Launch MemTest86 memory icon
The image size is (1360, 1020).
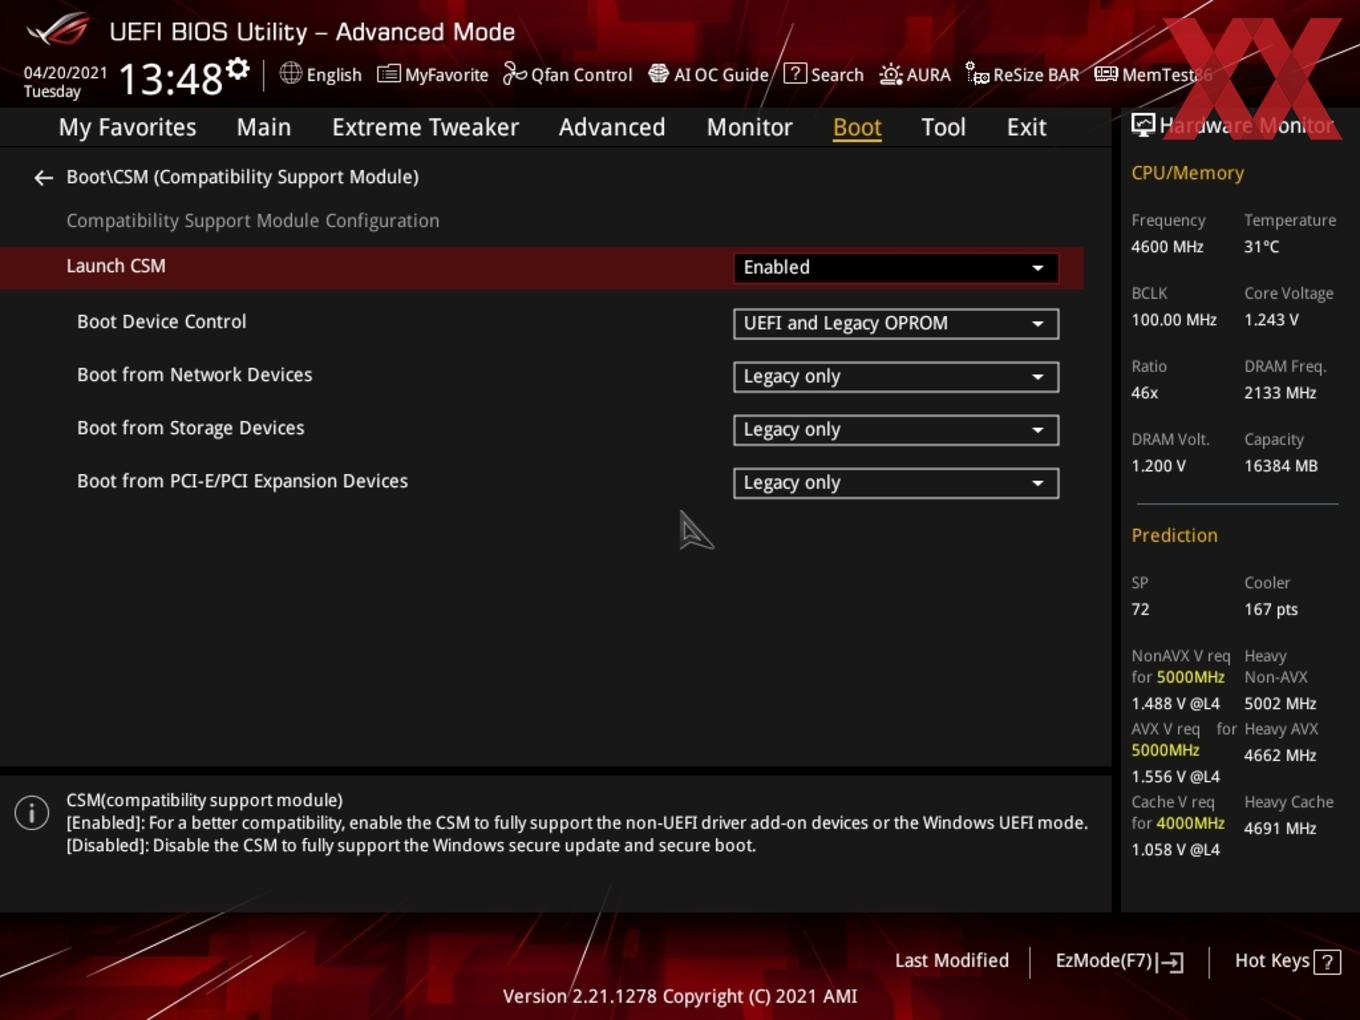coord(1106,74)
